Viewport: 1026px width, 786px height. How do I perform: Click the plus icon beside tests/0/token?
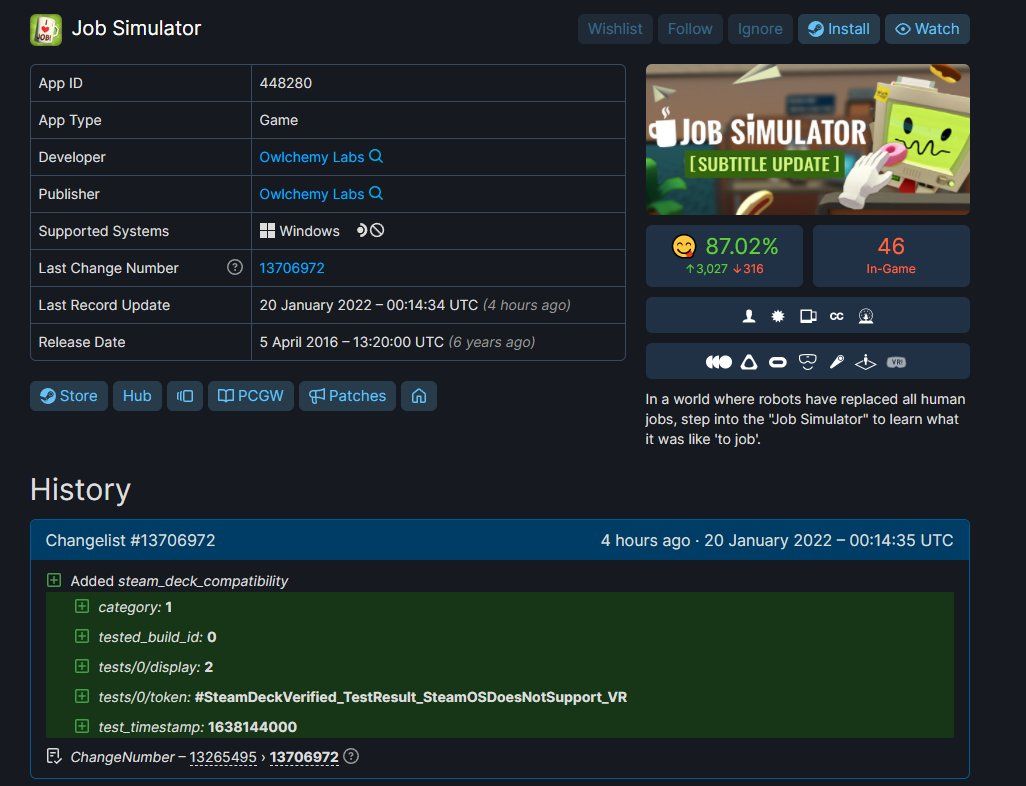tap(82, 696)
